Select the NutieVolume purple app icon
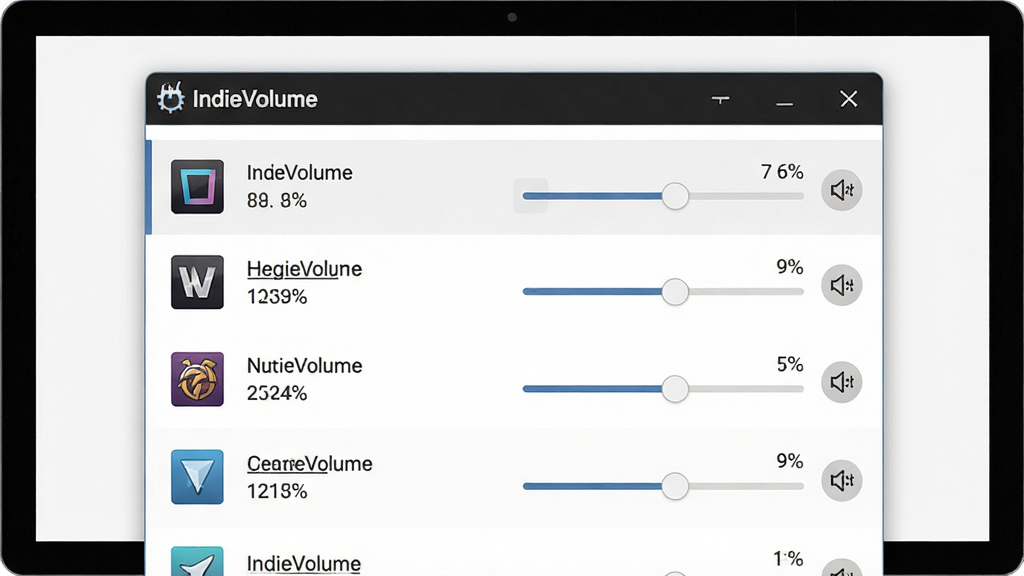This screenshot has width=1024, height=576. 197,379
